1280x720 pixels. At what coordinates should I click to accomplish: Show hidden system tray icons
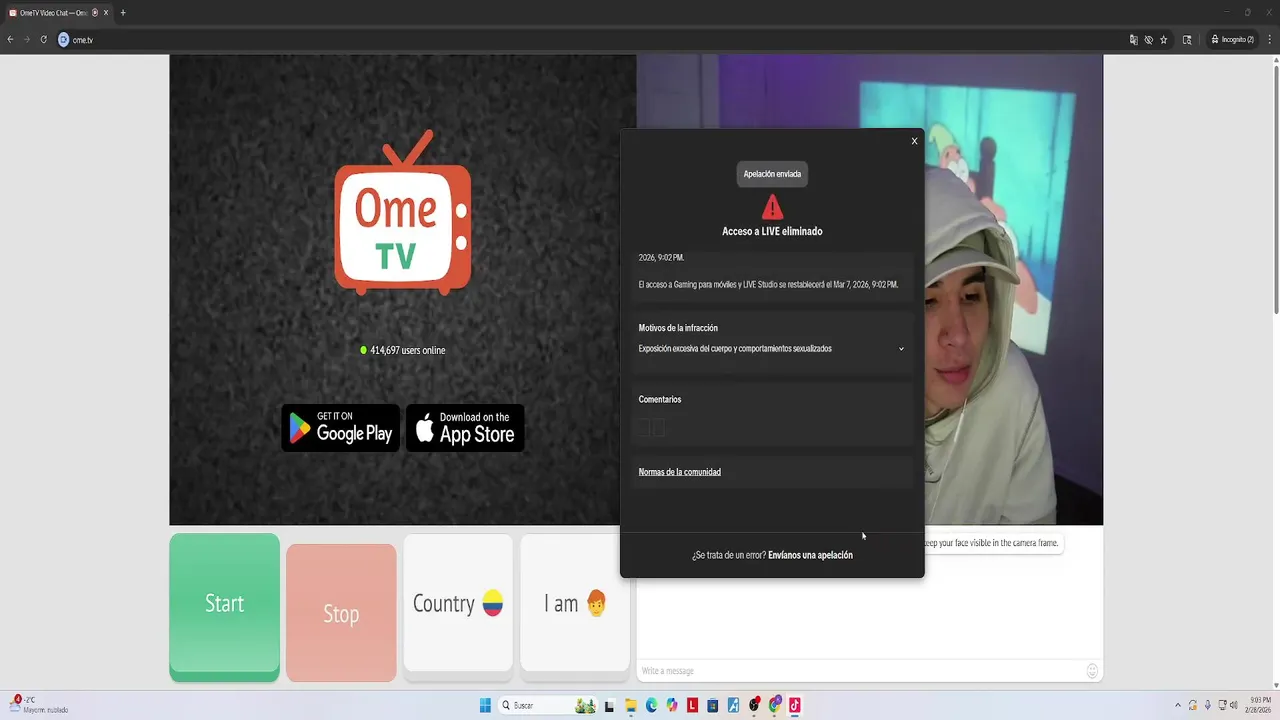[1178, 705]
